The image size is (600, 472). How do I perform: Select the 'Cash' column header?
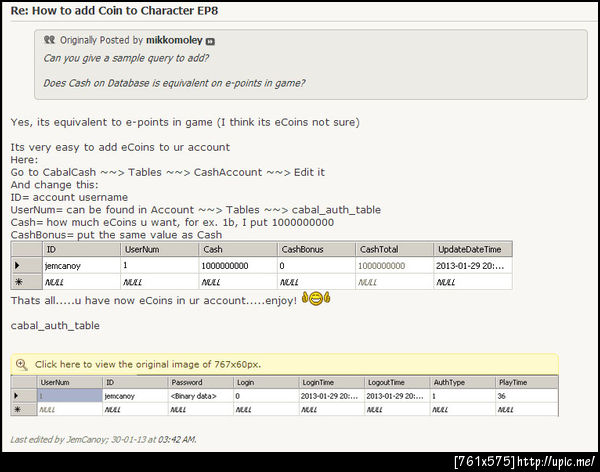[238, 250]
